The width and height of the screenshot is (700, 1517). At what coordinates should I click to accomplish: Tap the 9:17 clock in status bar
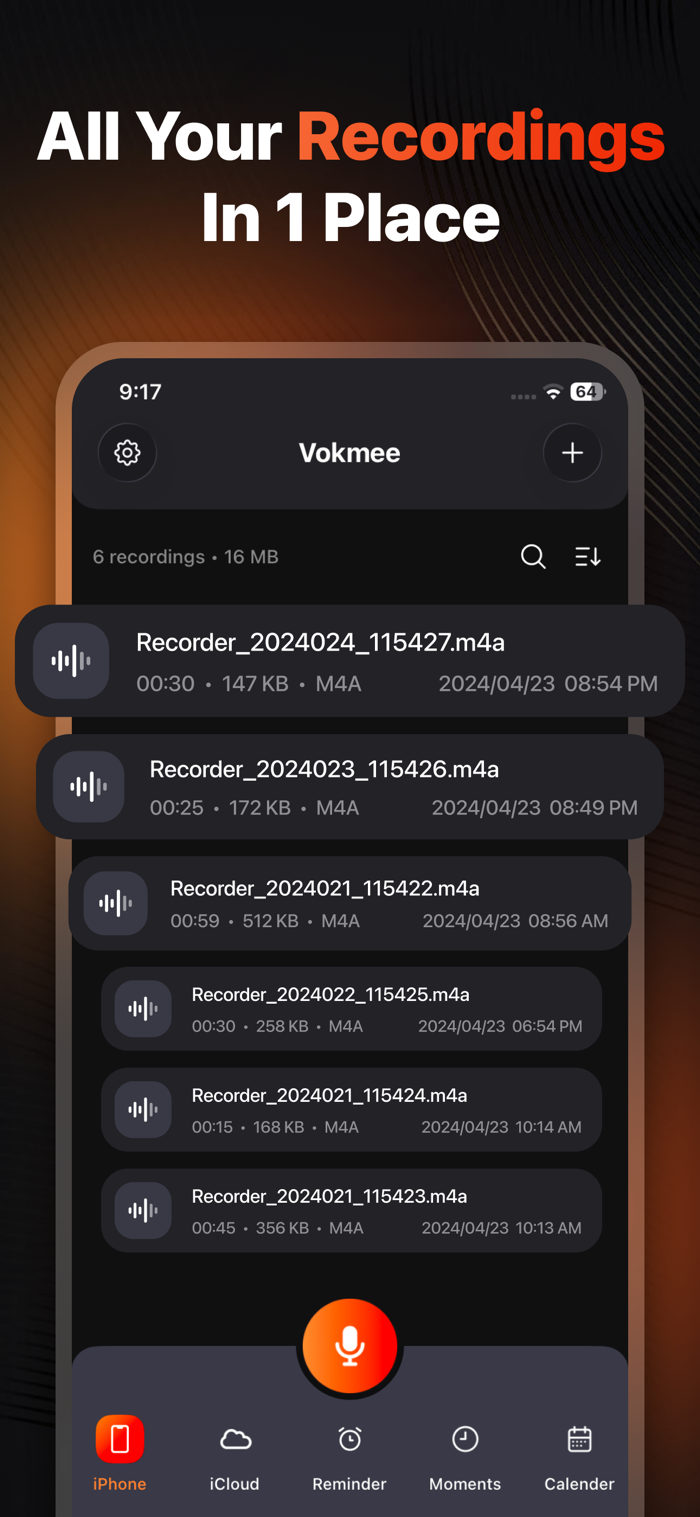(140, 392)
